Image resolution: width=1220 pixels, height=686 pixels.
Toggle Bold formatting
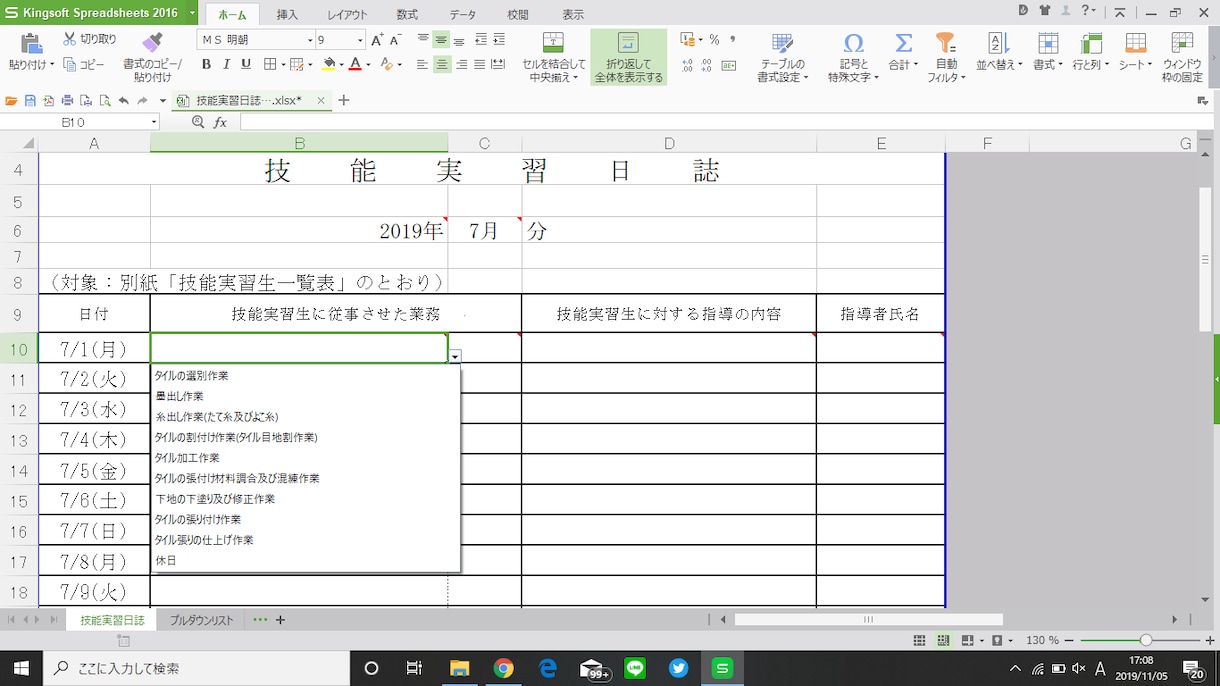click(206, 64)
